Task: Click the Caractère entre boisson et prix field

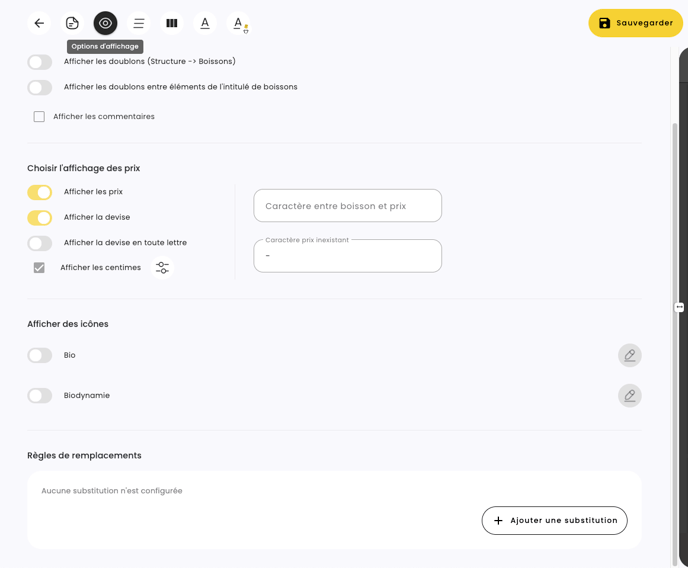Action: coord(347,206)
